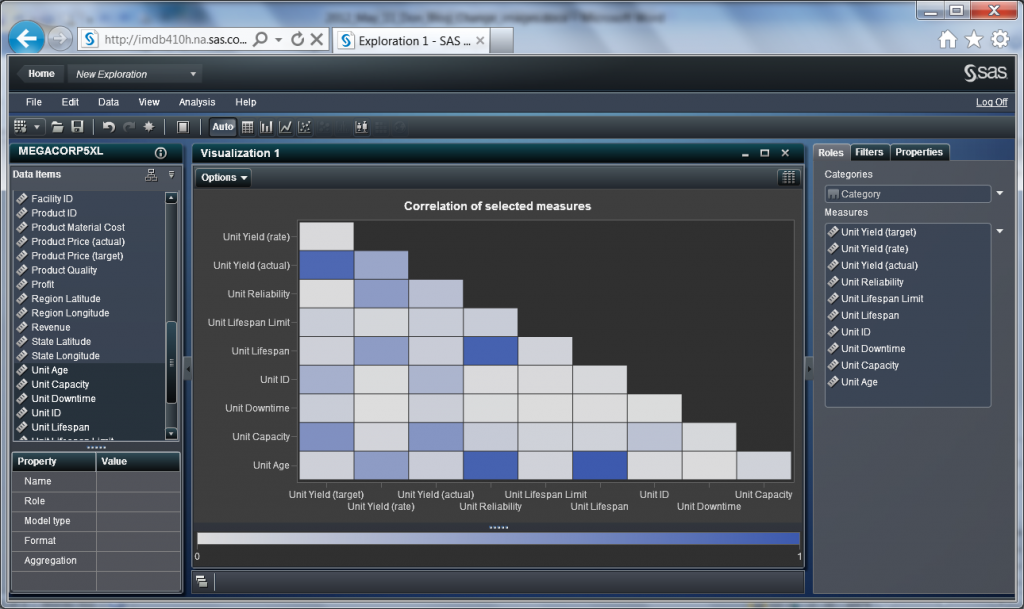The image size is (1024, 609).
Task: Switch to the Filters tab
Action: [x=869, y=152]
